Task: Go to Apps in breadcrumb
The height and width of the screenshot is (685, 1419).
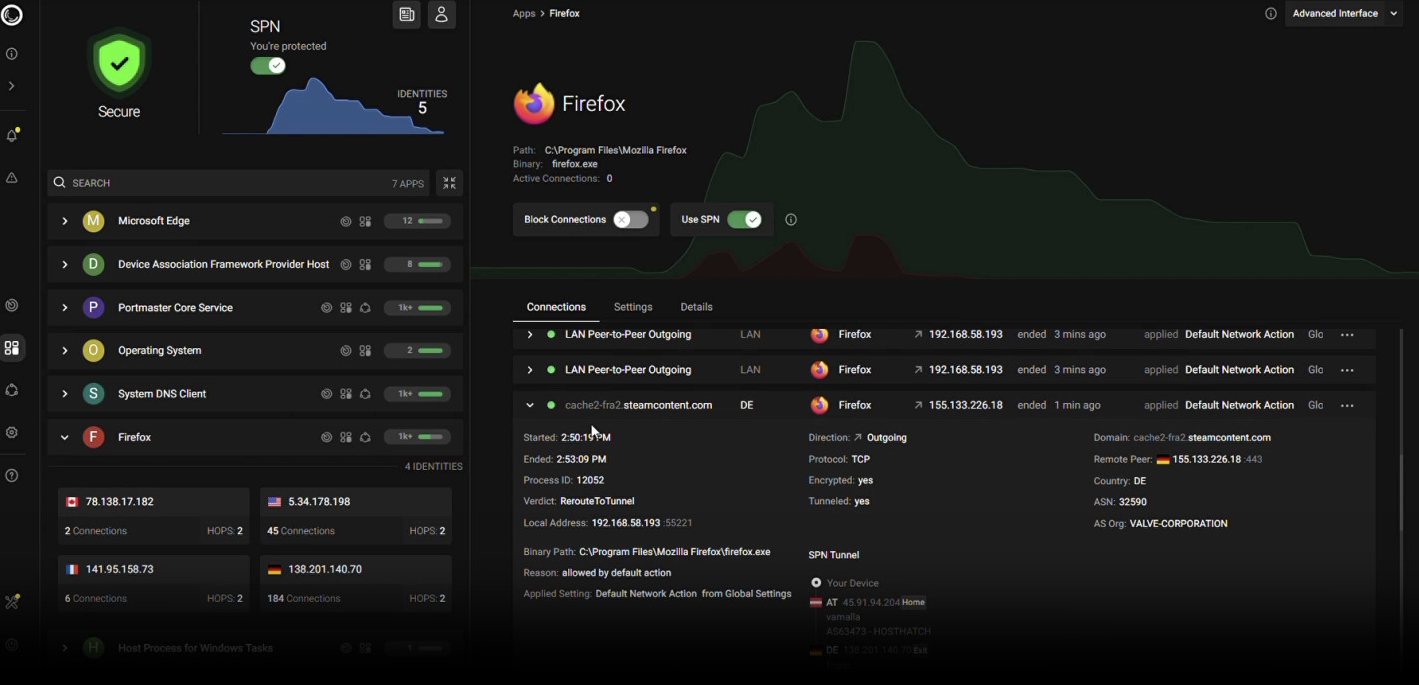Action: [524, 14]
